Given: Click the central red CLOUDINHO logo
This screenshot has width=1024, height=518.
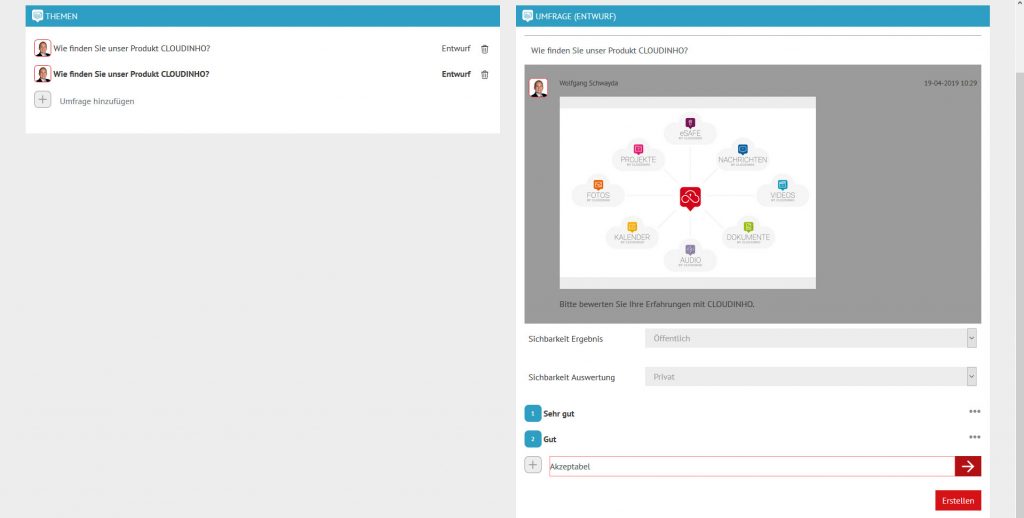Looking at the screenshot, I should click(x=690, y=198).
